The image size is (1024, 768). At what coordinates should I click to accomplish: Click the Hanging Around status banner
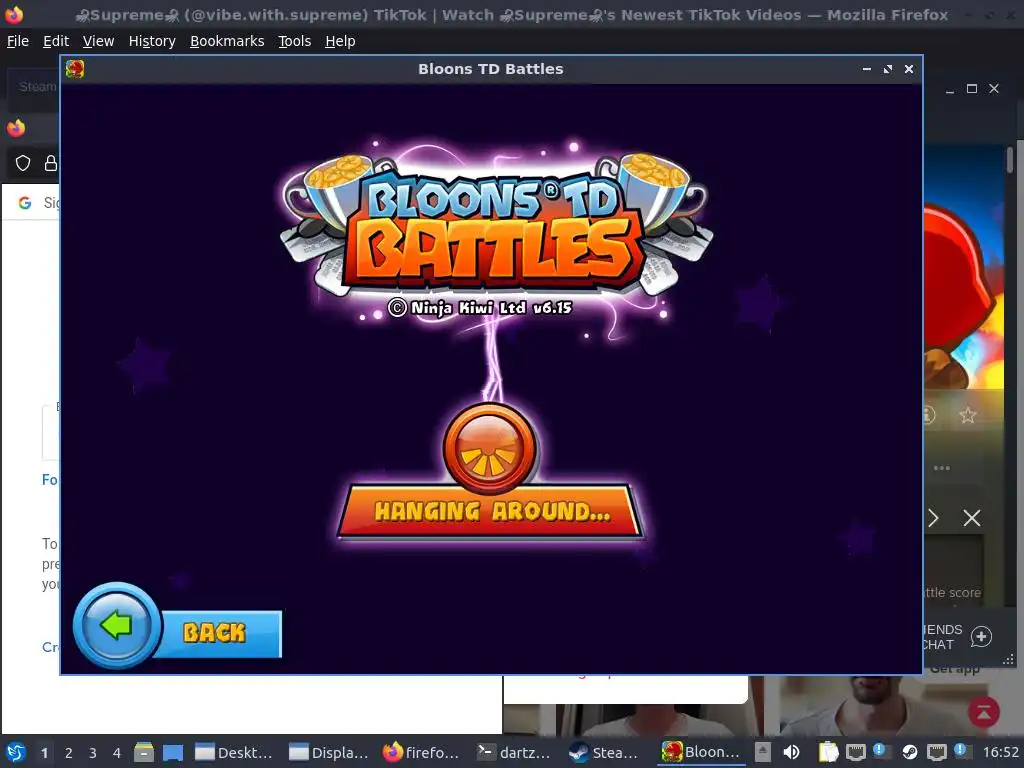(491, 511)
